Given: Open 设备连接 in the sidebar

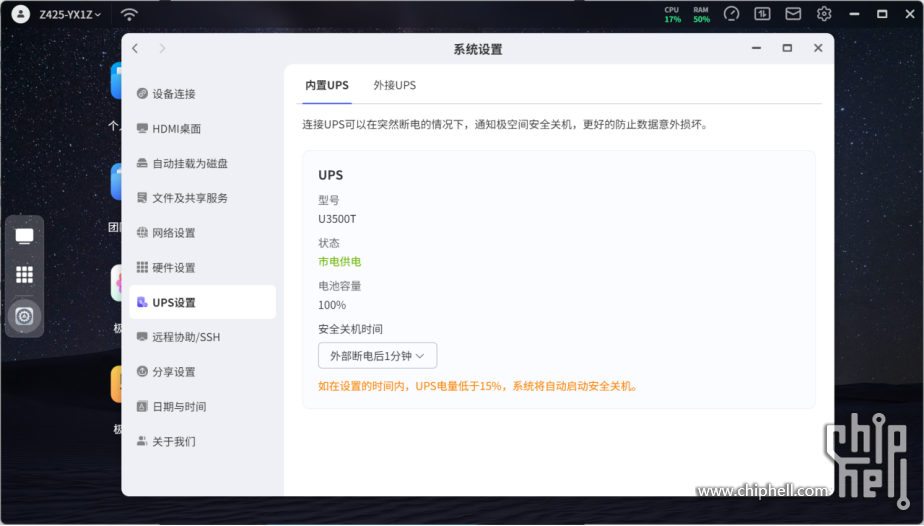Looking at the screenshot, I should (173, 94).
